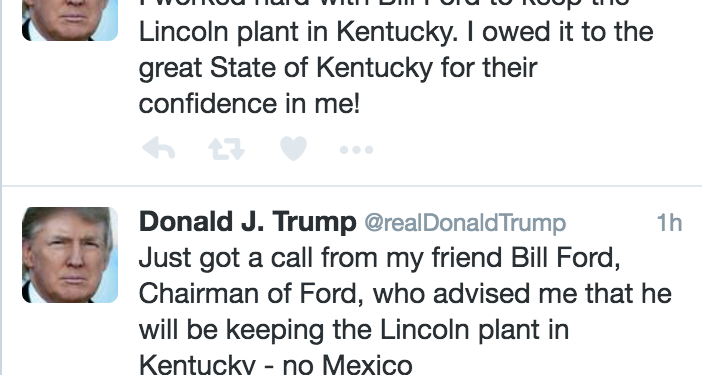Click the partially cut-off top line of first tweet

pos(385,4)
